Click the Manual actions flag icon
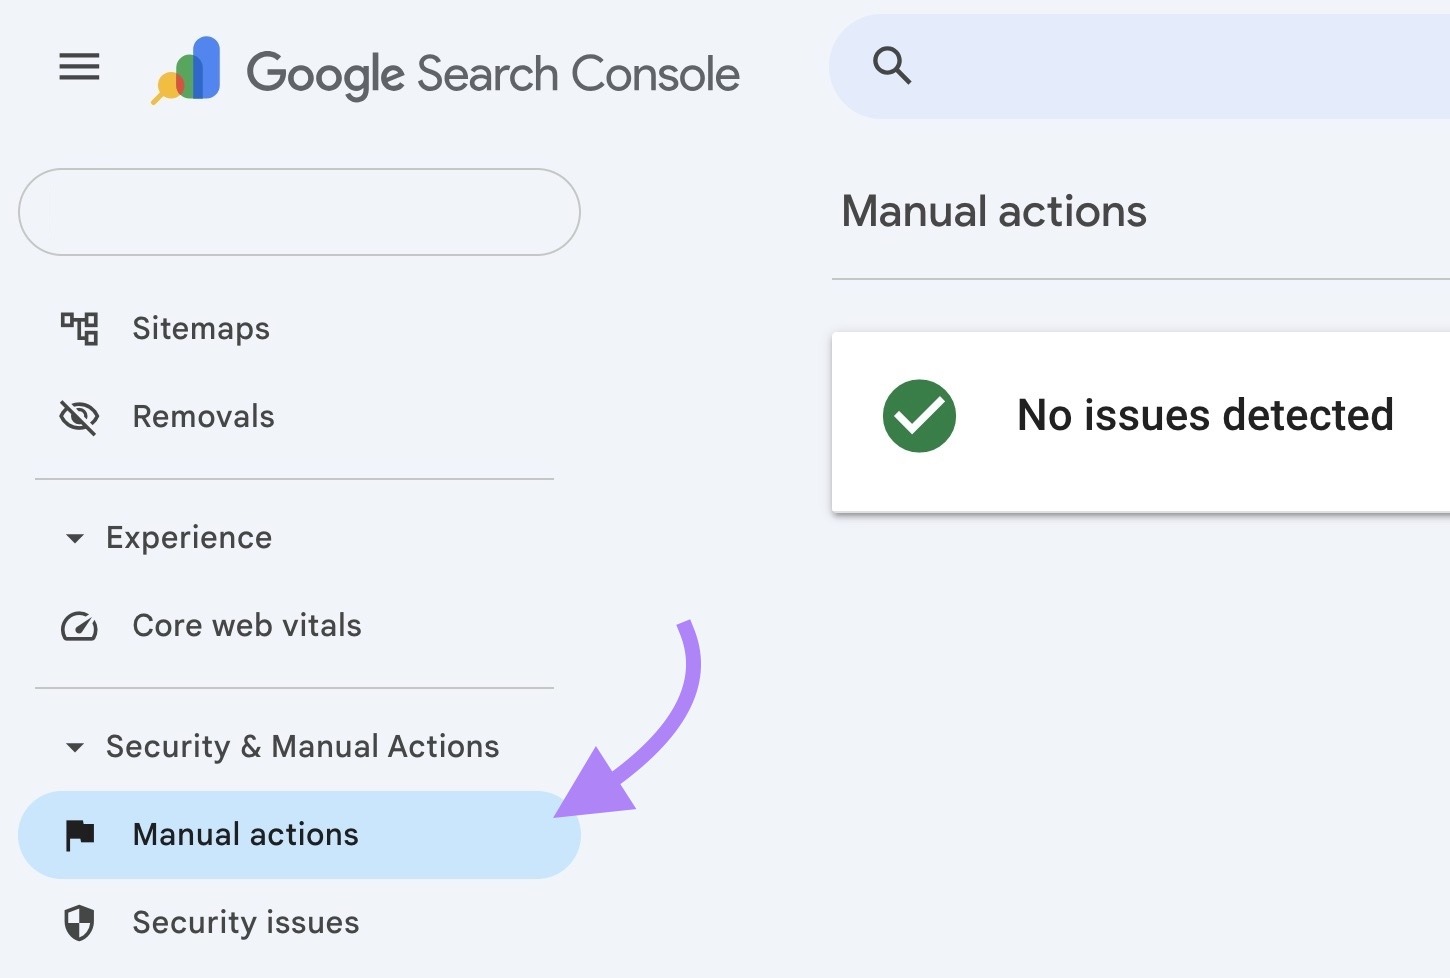The height and width of the screenshot is (978, 1450). pos(80,835)
